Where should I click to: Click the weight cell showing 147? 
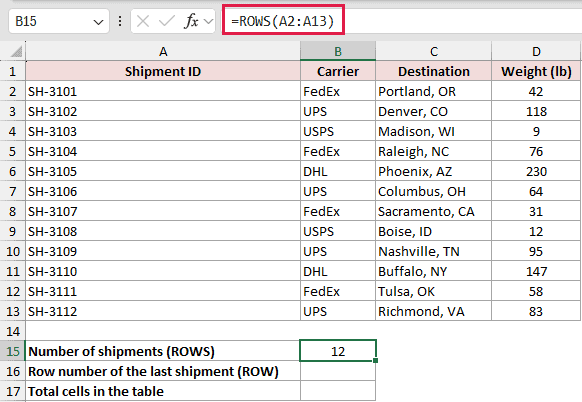click(536, 272)
